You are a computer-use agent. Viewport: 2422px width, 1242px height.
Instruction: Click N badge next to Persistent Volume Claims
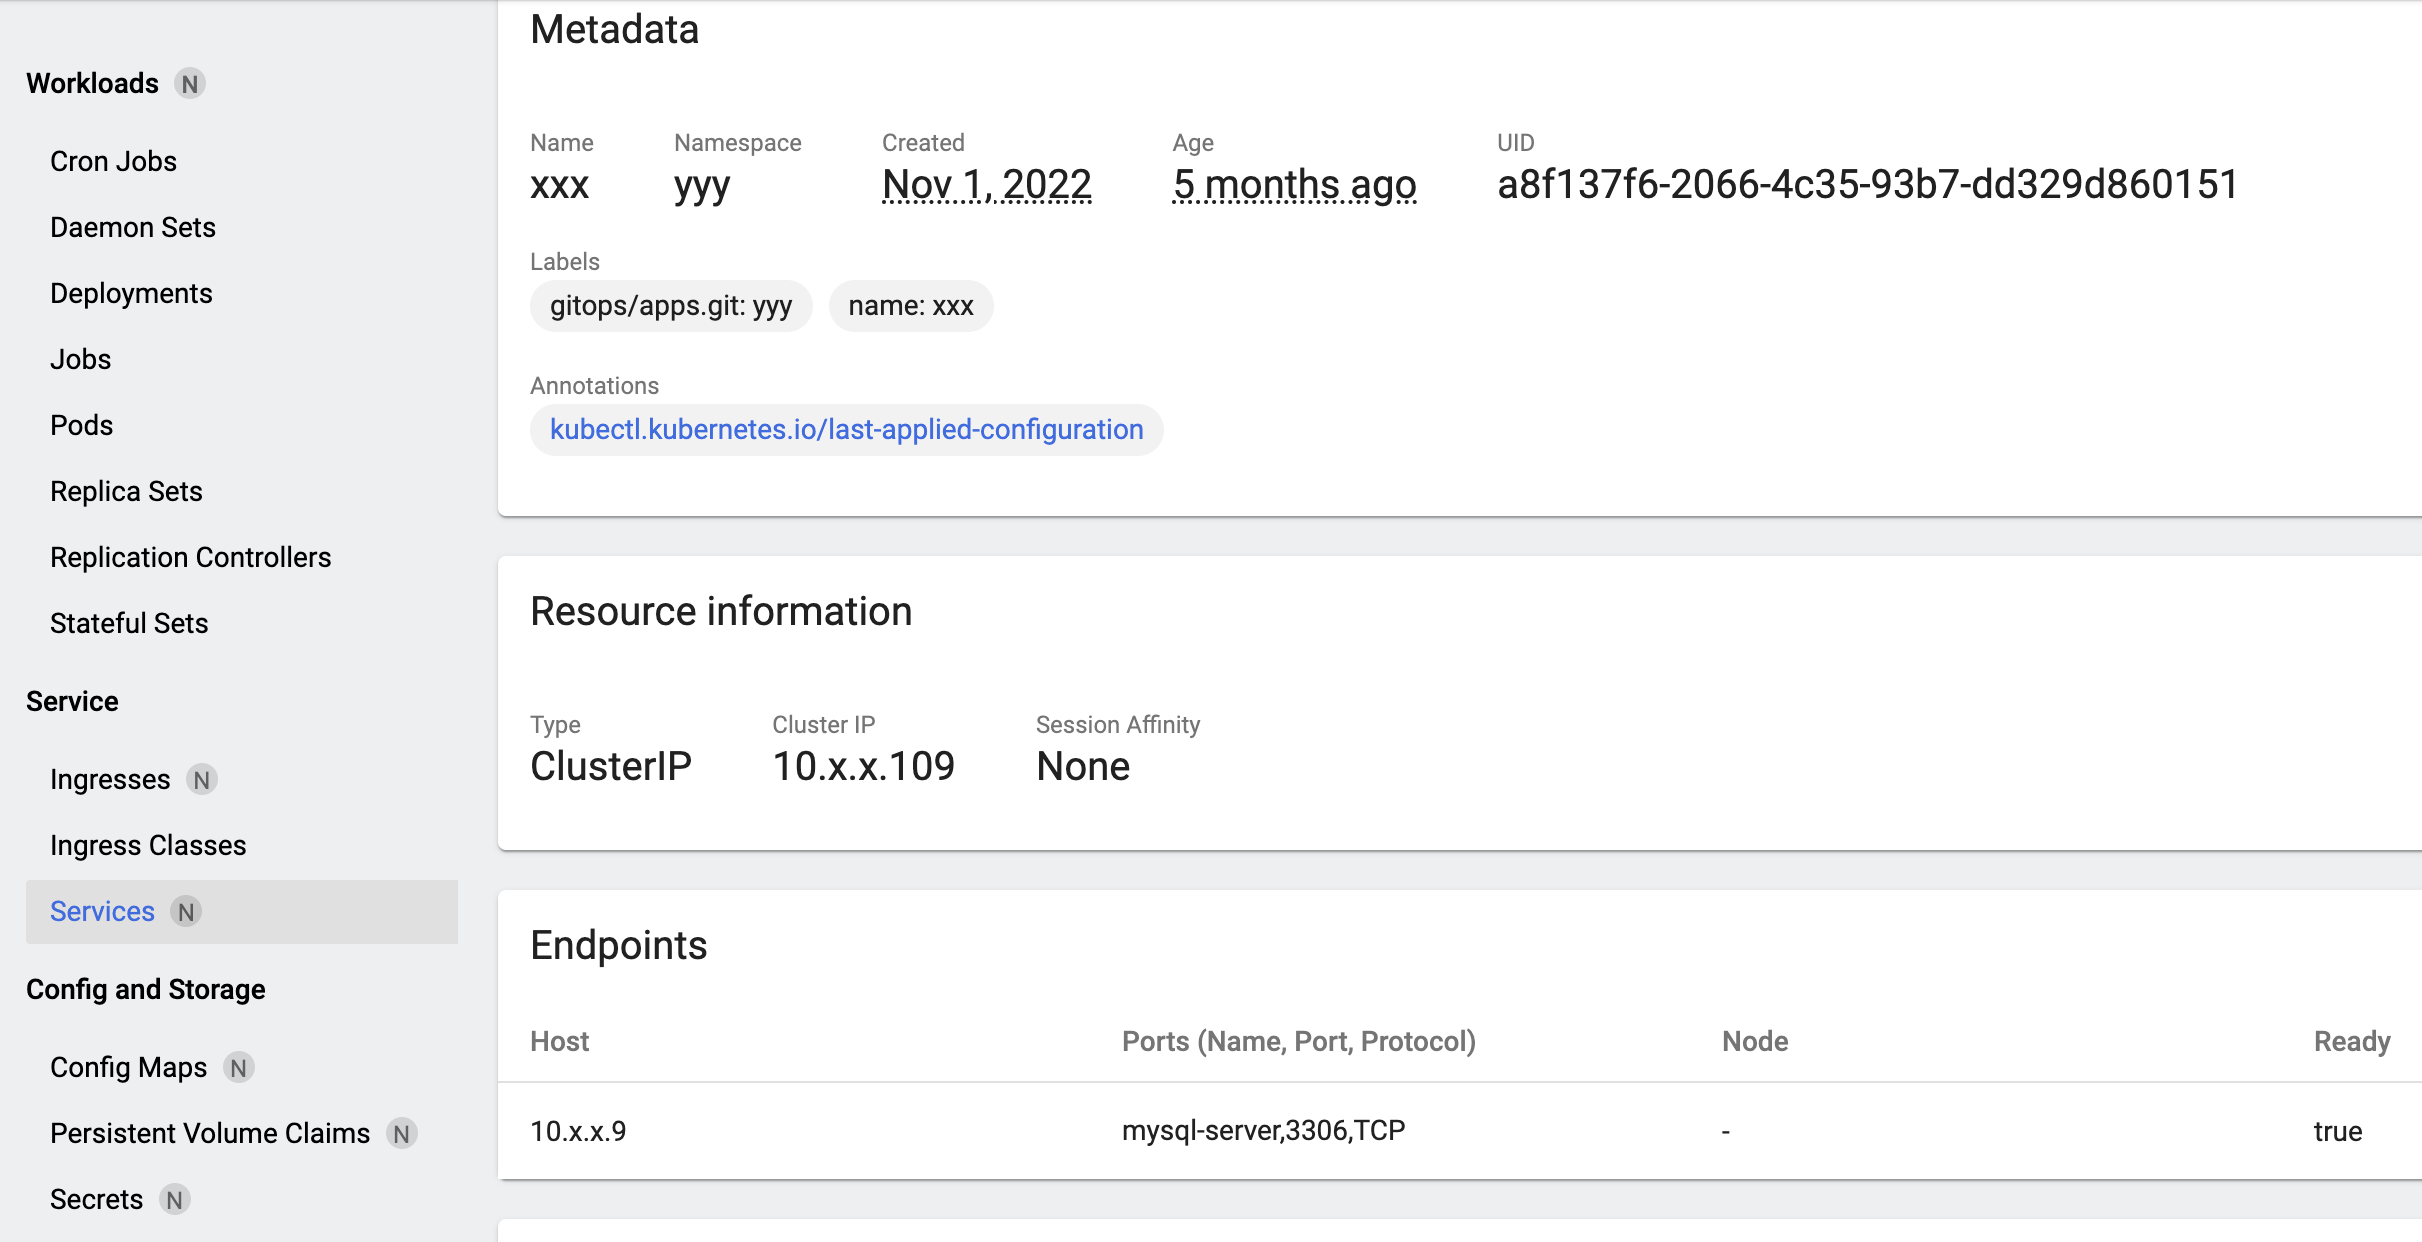401,1134
